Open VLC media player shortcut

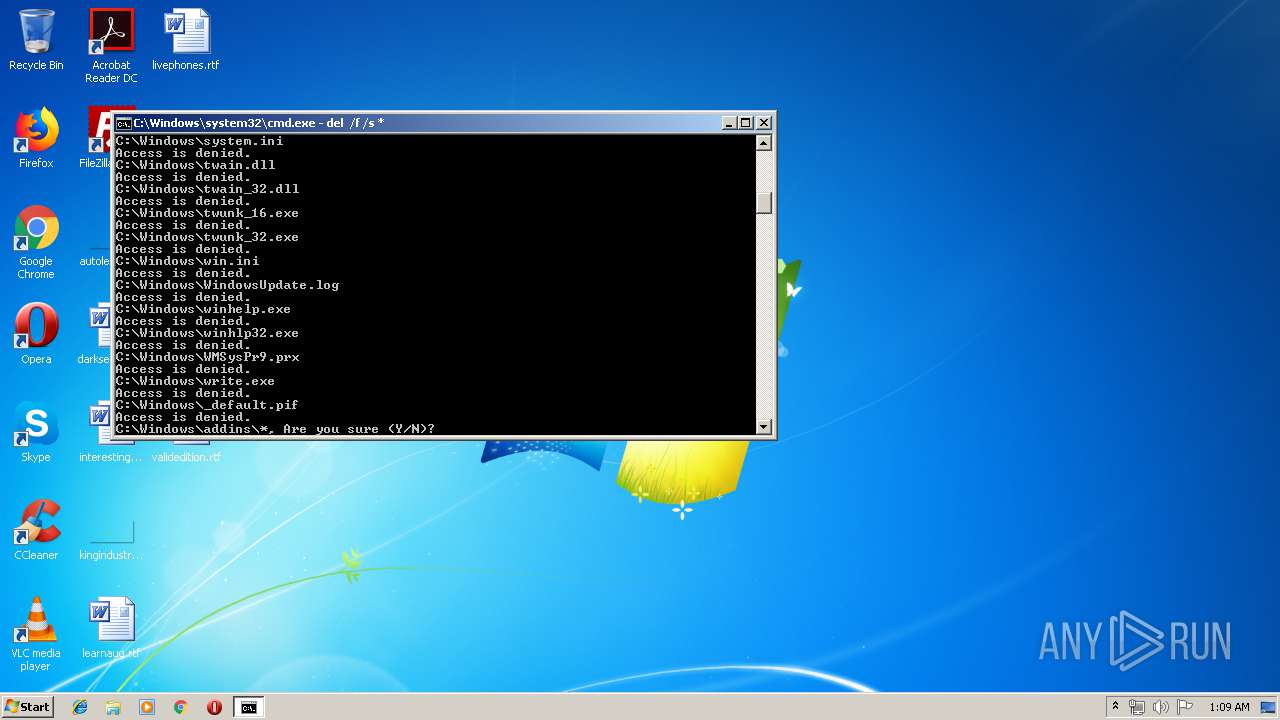pyautogui.click(x=36, y=634)
